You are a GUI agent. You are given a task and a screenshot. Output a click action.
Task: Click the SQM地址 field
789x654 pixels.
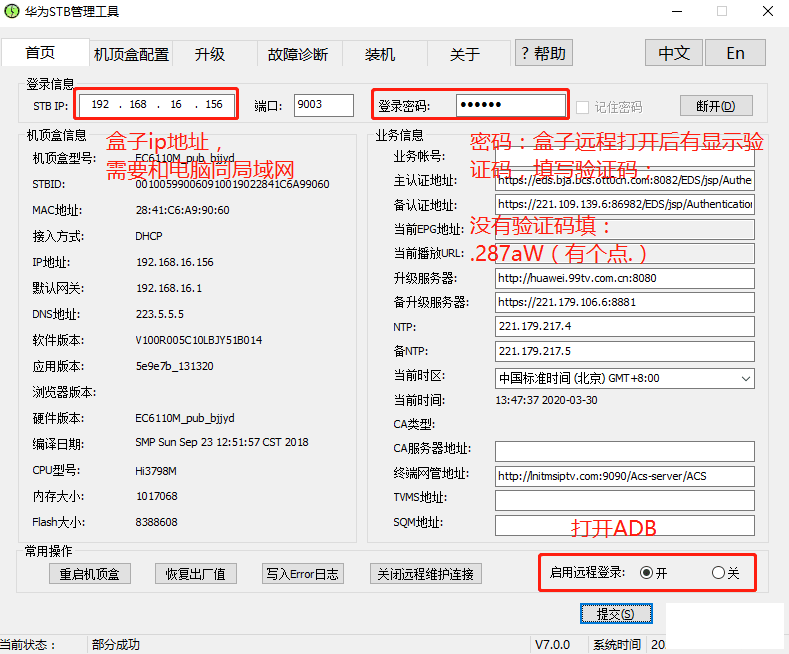pos(624,525)
